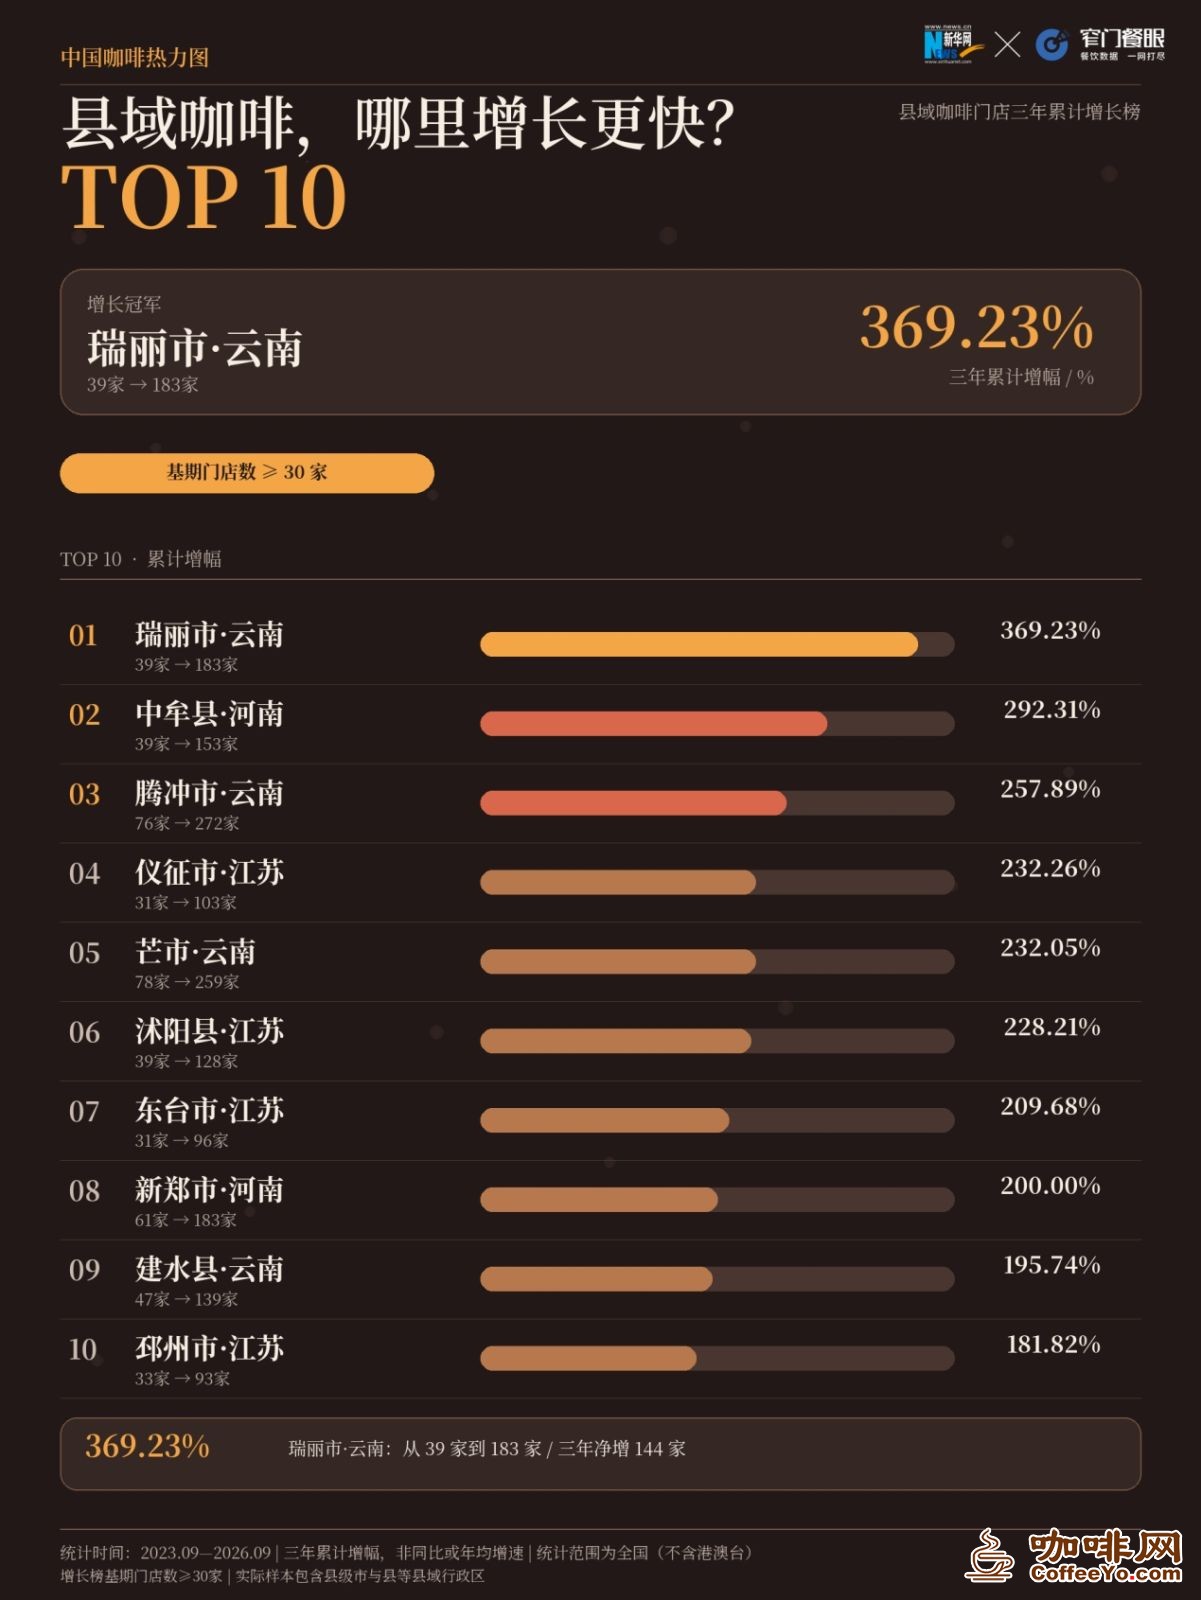Click the 窄门餐眼 brand logo
This screenshot has height=1600, width=1201.
1100,44
